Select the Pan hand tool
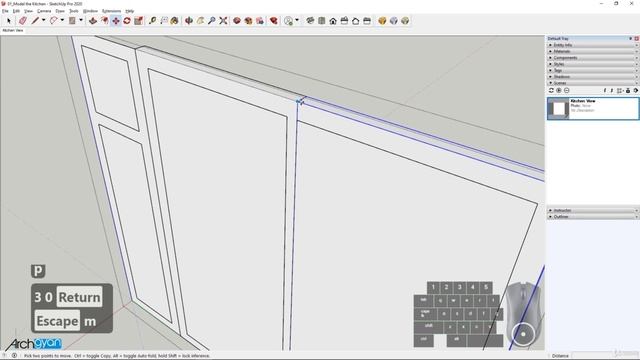 click(200, 20)
